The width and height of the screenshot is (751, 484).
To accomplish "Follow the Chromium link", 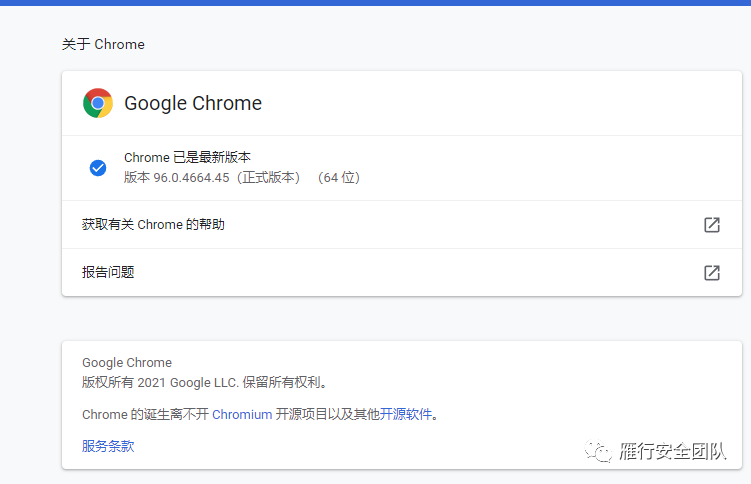I will 242,414.
